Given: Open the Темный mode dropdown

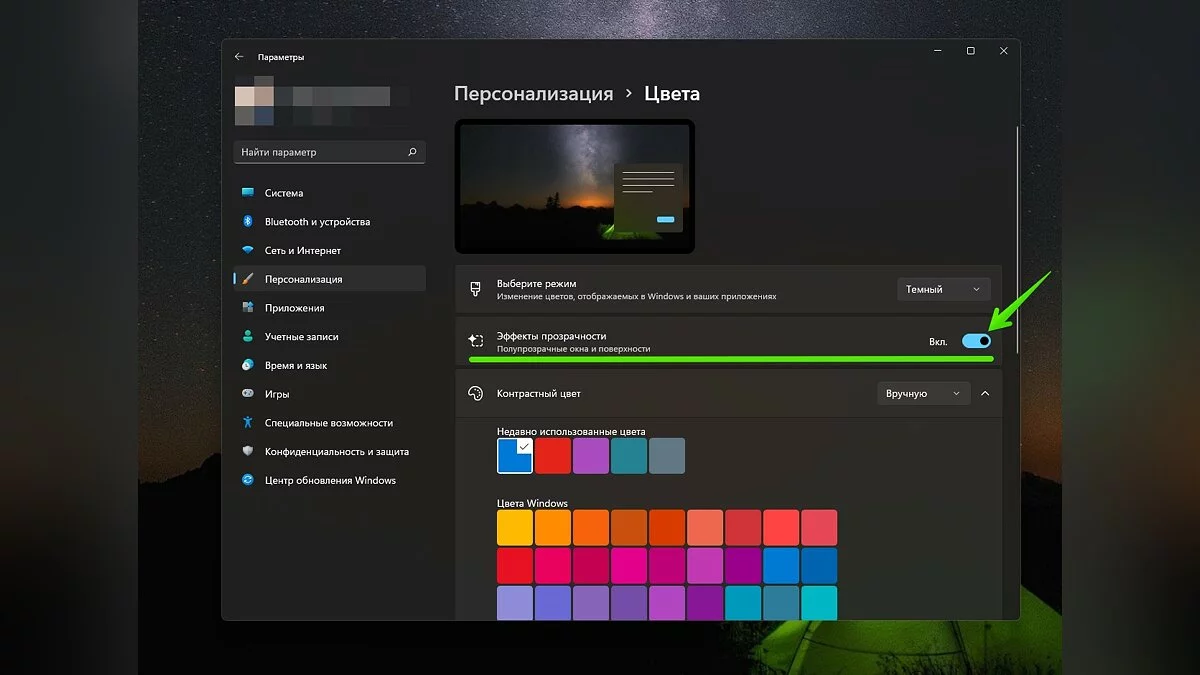Looking at the screenshot, I should (x=943, y=289).
